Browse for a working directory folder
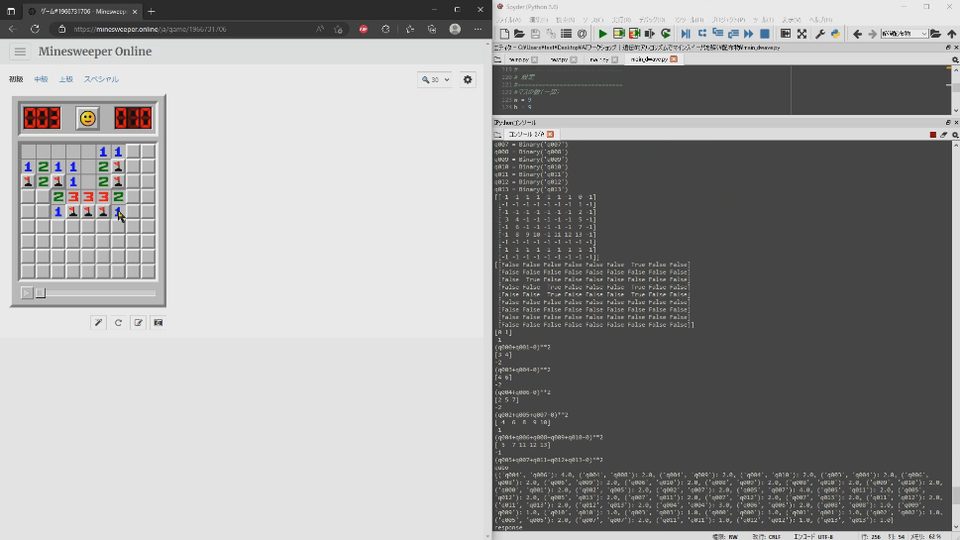This screenshot has width=960, height=540. 936,34
